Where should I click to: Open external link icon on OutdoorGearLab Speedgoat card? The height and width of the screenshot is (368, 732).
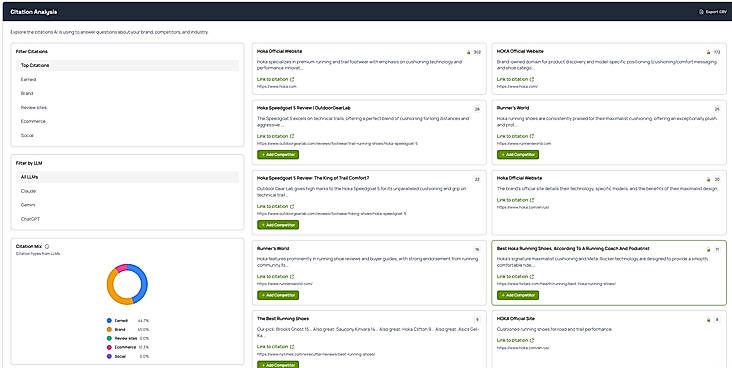[292, 136]
